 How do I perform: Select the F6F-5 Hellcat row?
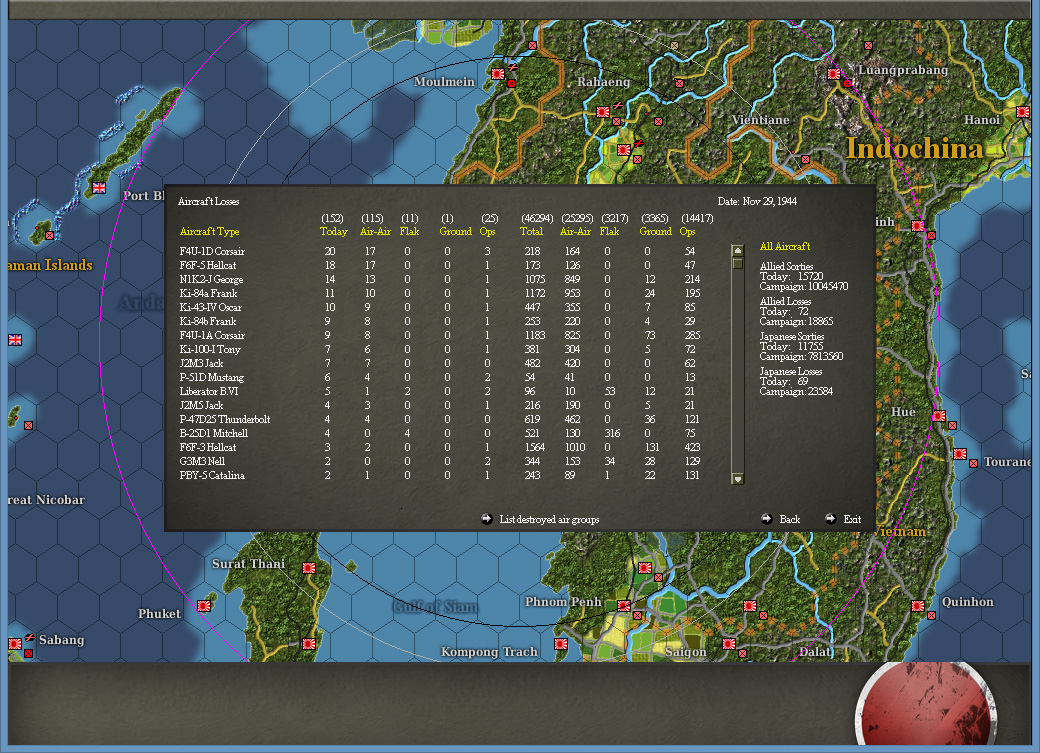[x=438, y=265]
